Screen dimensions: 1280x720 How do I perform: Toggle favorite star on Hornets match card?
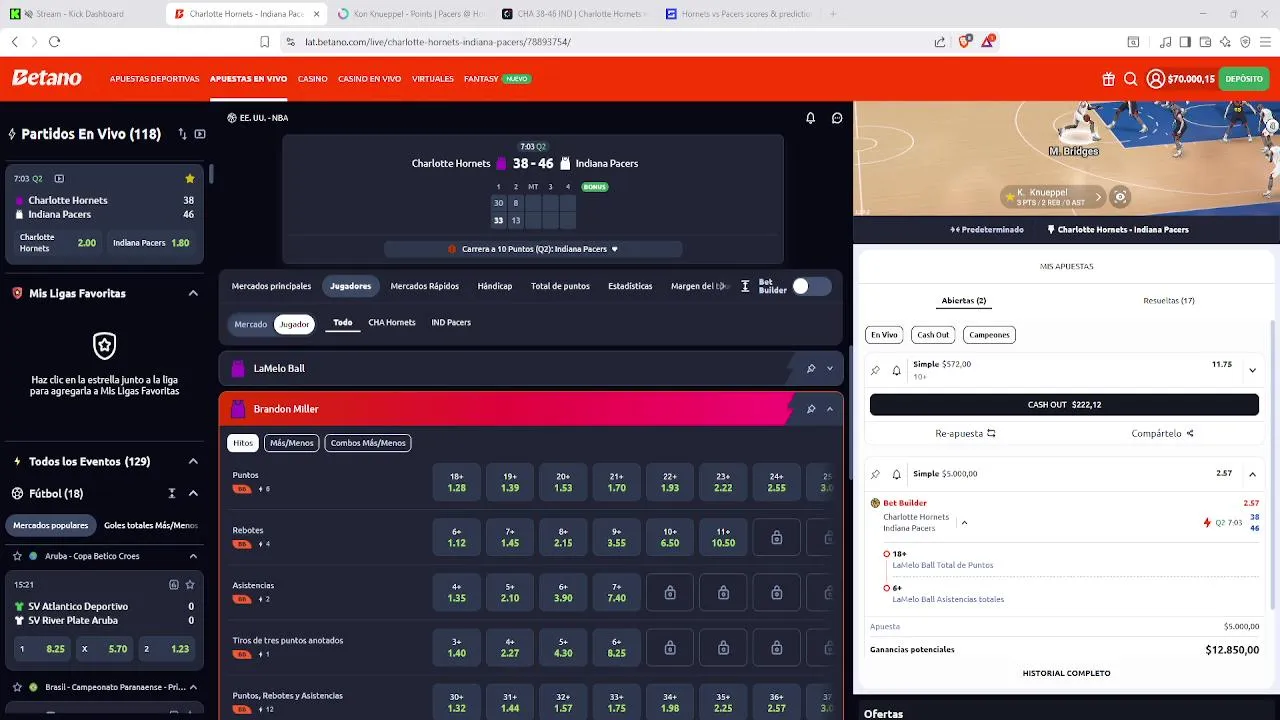pos(189,179)
